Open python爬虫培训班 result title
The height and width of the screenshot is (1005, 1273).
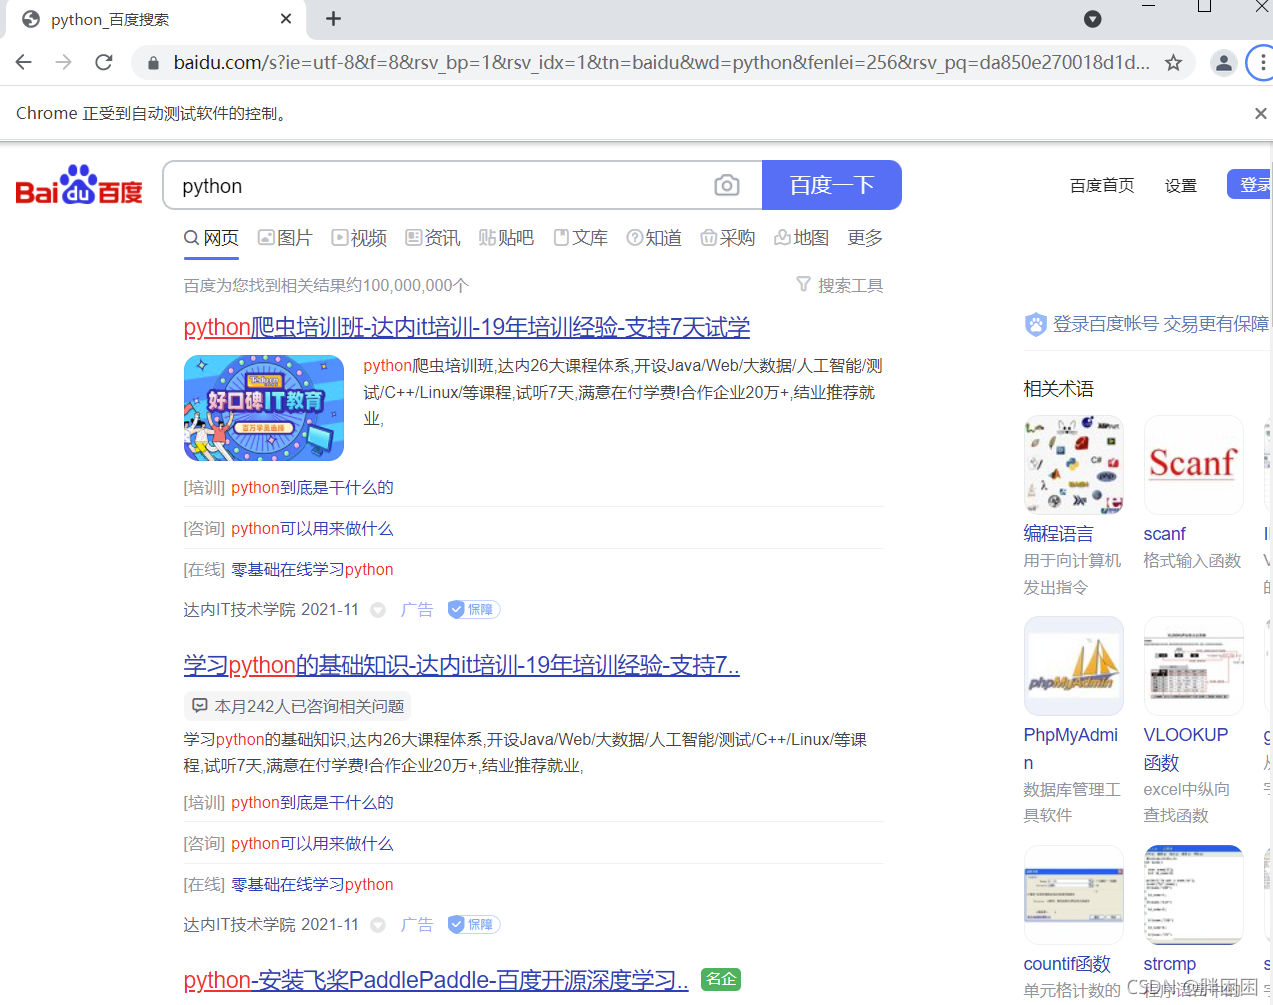(467, 327)
